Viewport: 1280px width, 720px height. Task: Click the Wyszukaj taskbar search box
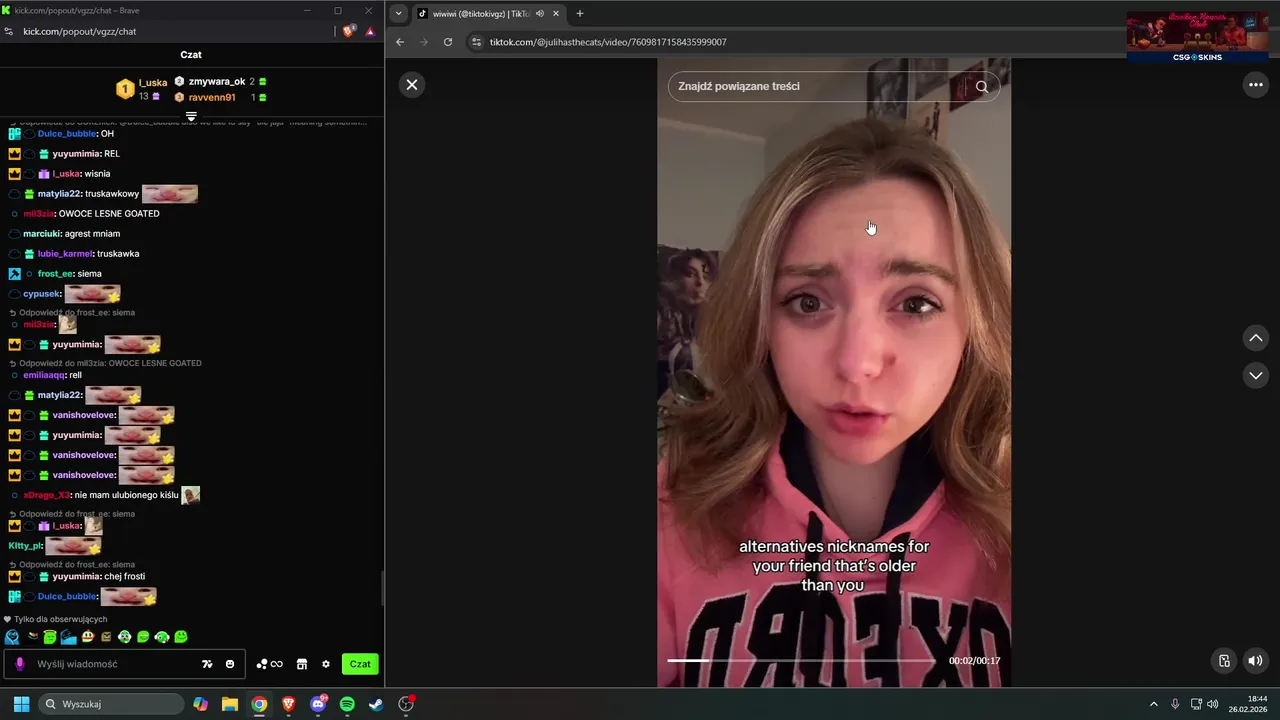(112, 704)
